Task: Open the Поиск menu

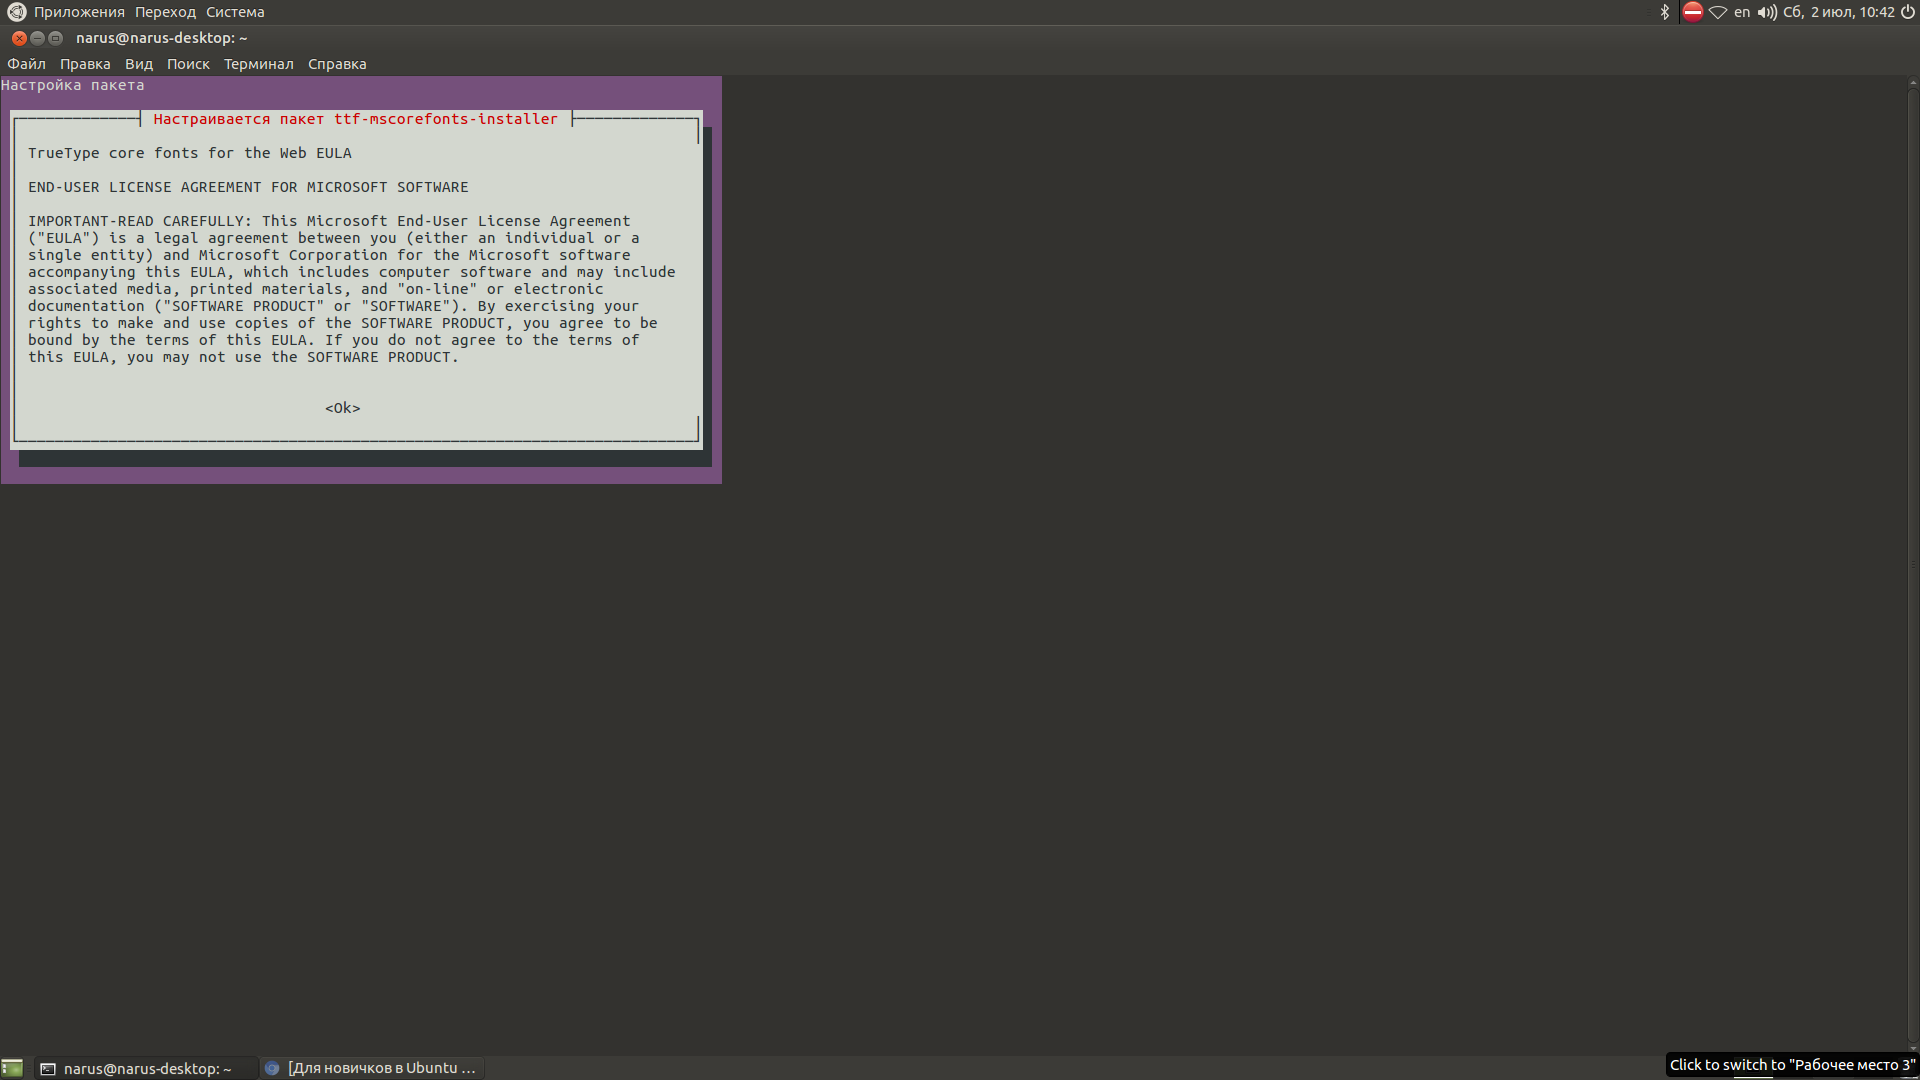Action: click(x=188, y=64)
